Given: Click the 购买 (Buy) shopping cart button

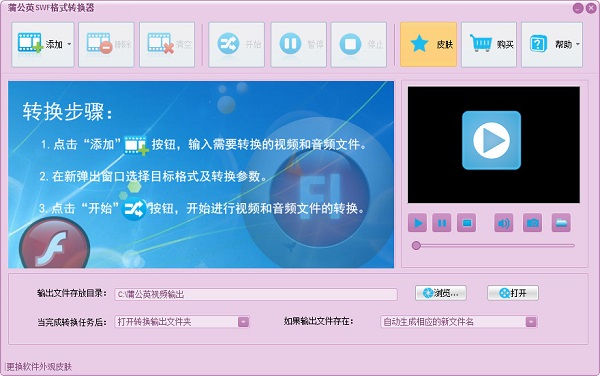Looking at the screenshot, I should [489, 44].
